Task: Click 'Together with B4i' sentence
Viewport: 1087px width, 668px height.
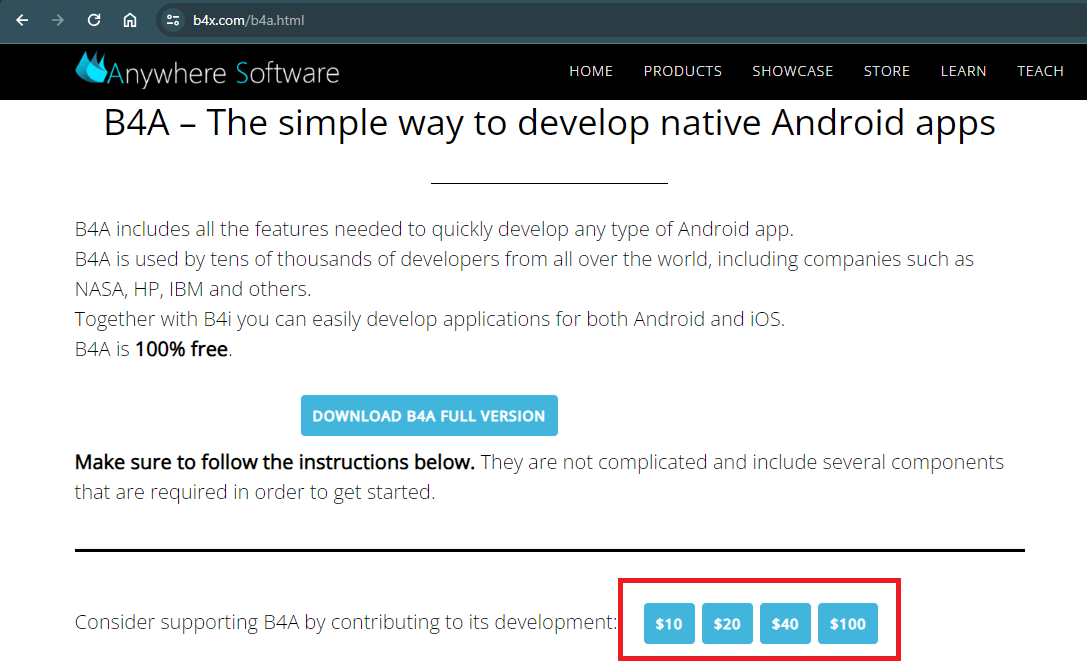Action: pos(430,319)
